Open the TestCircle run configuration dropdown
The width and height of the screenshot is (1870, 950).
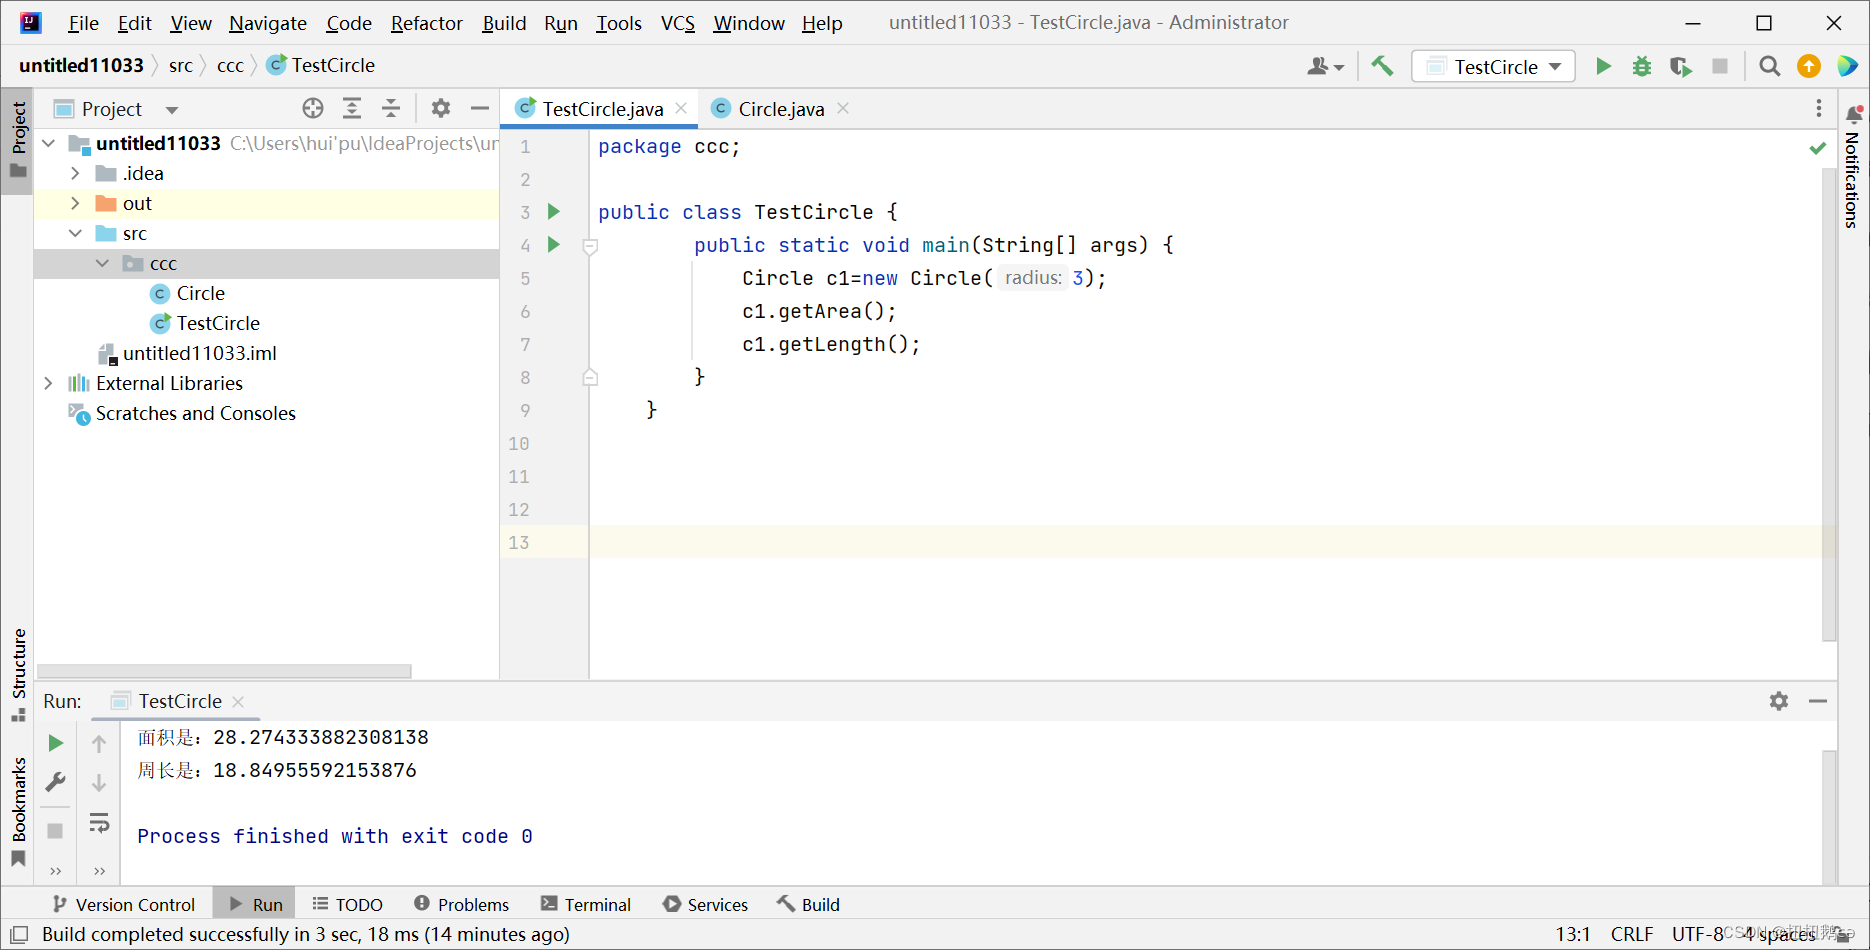tap(1494, 66)
